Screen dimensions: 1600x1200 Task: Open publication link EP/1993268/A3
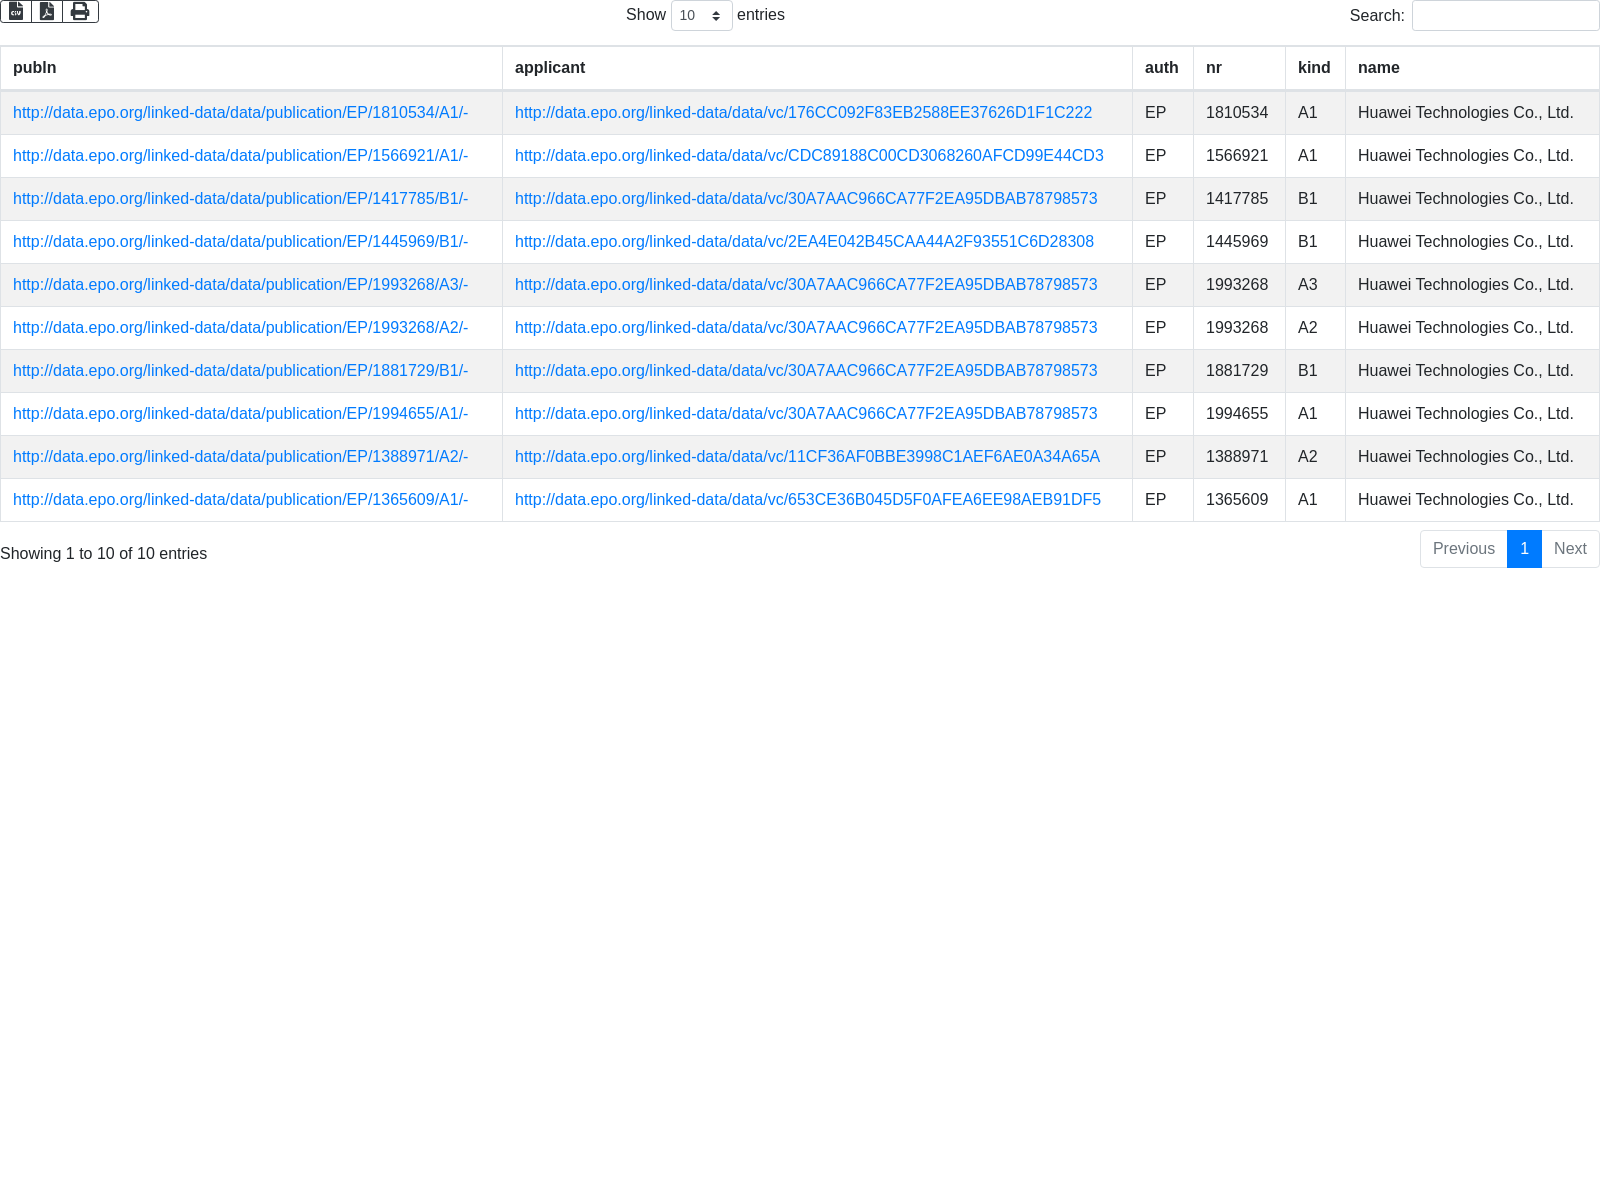240,285
